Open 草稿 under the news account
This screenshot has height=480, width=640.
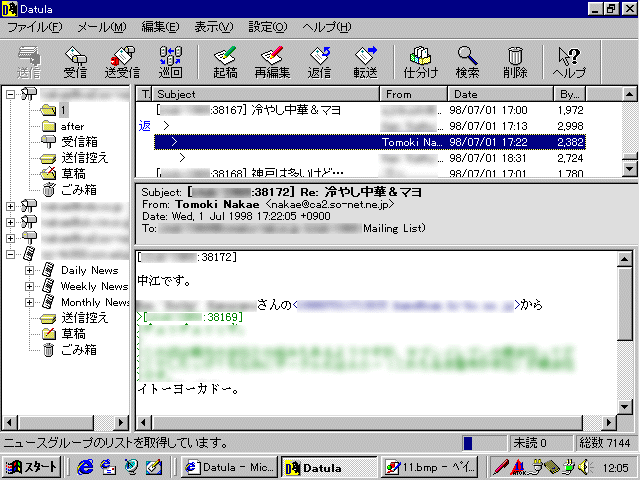pyautogui.click(x=73, y=334)
